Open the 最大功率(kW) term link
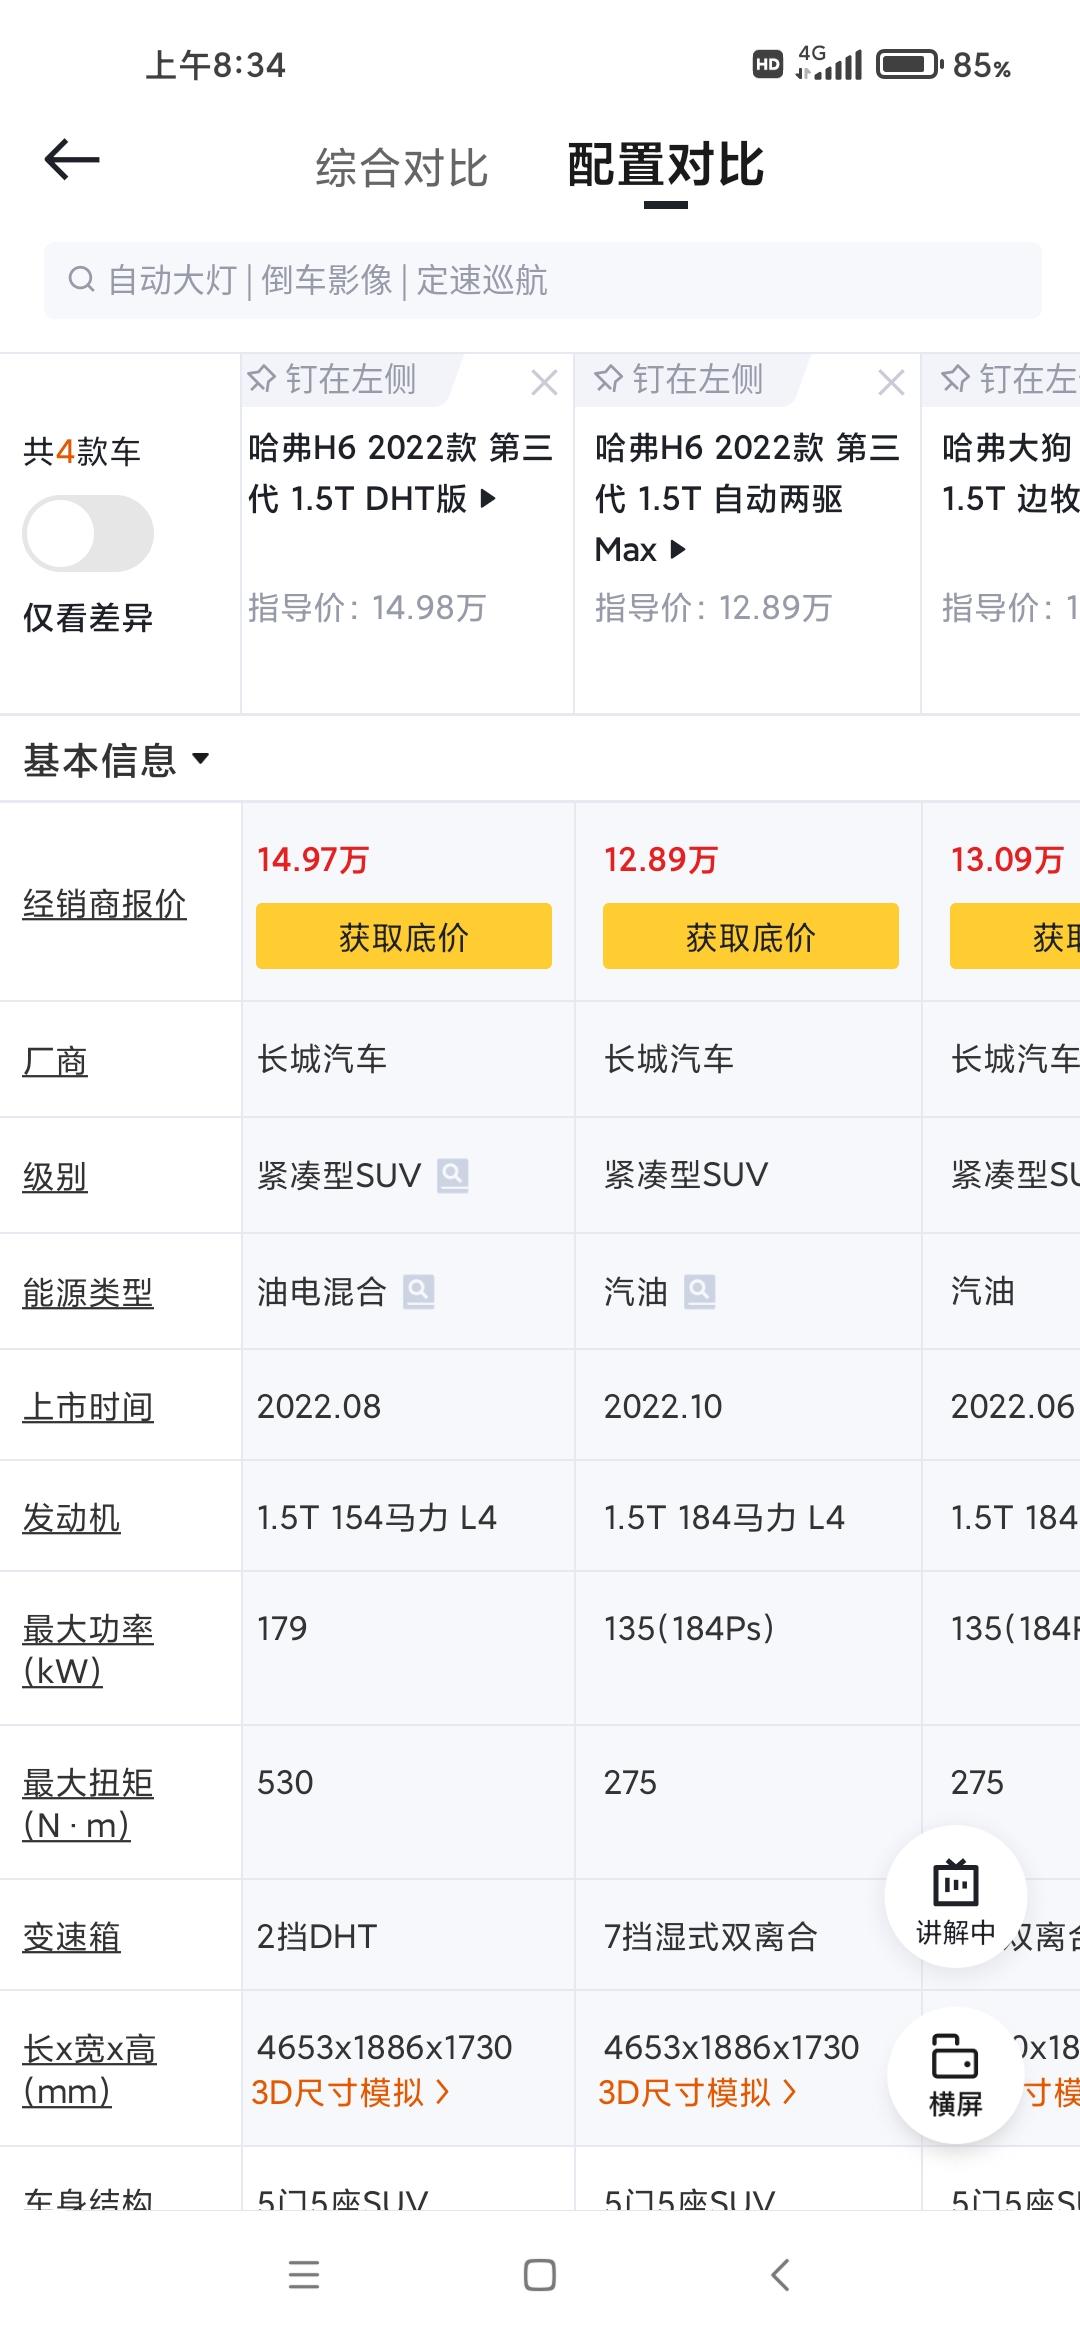Viewport: 1080px width, 2340px height. [x=88, y=1650]
